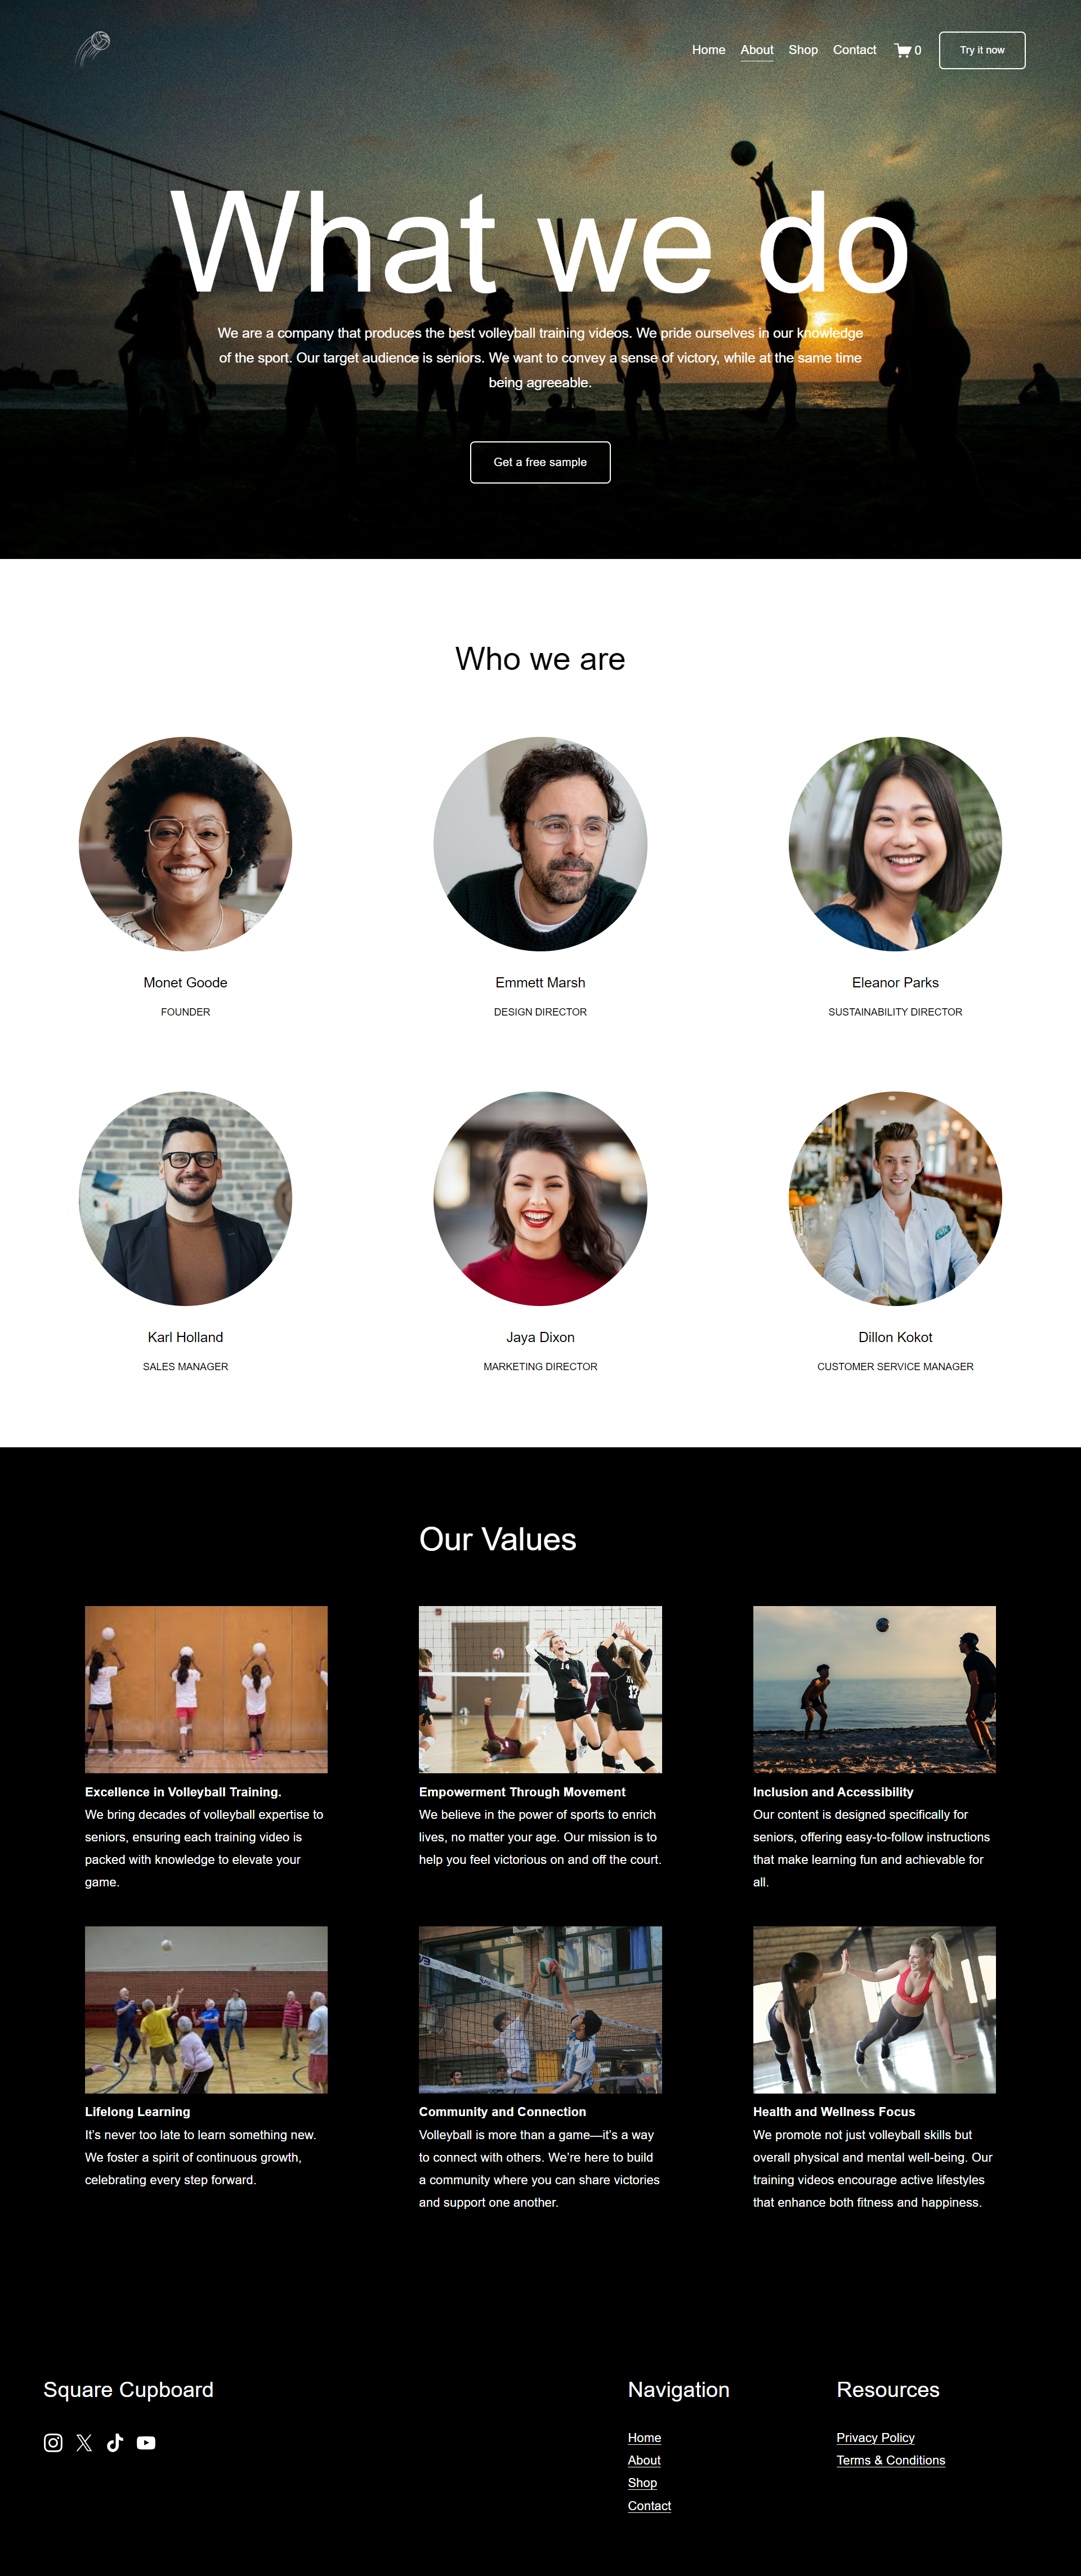Select Monet Goode's profile photo
The image size is (1081, 2576).
pyautogui.click(x=185, y=844)
